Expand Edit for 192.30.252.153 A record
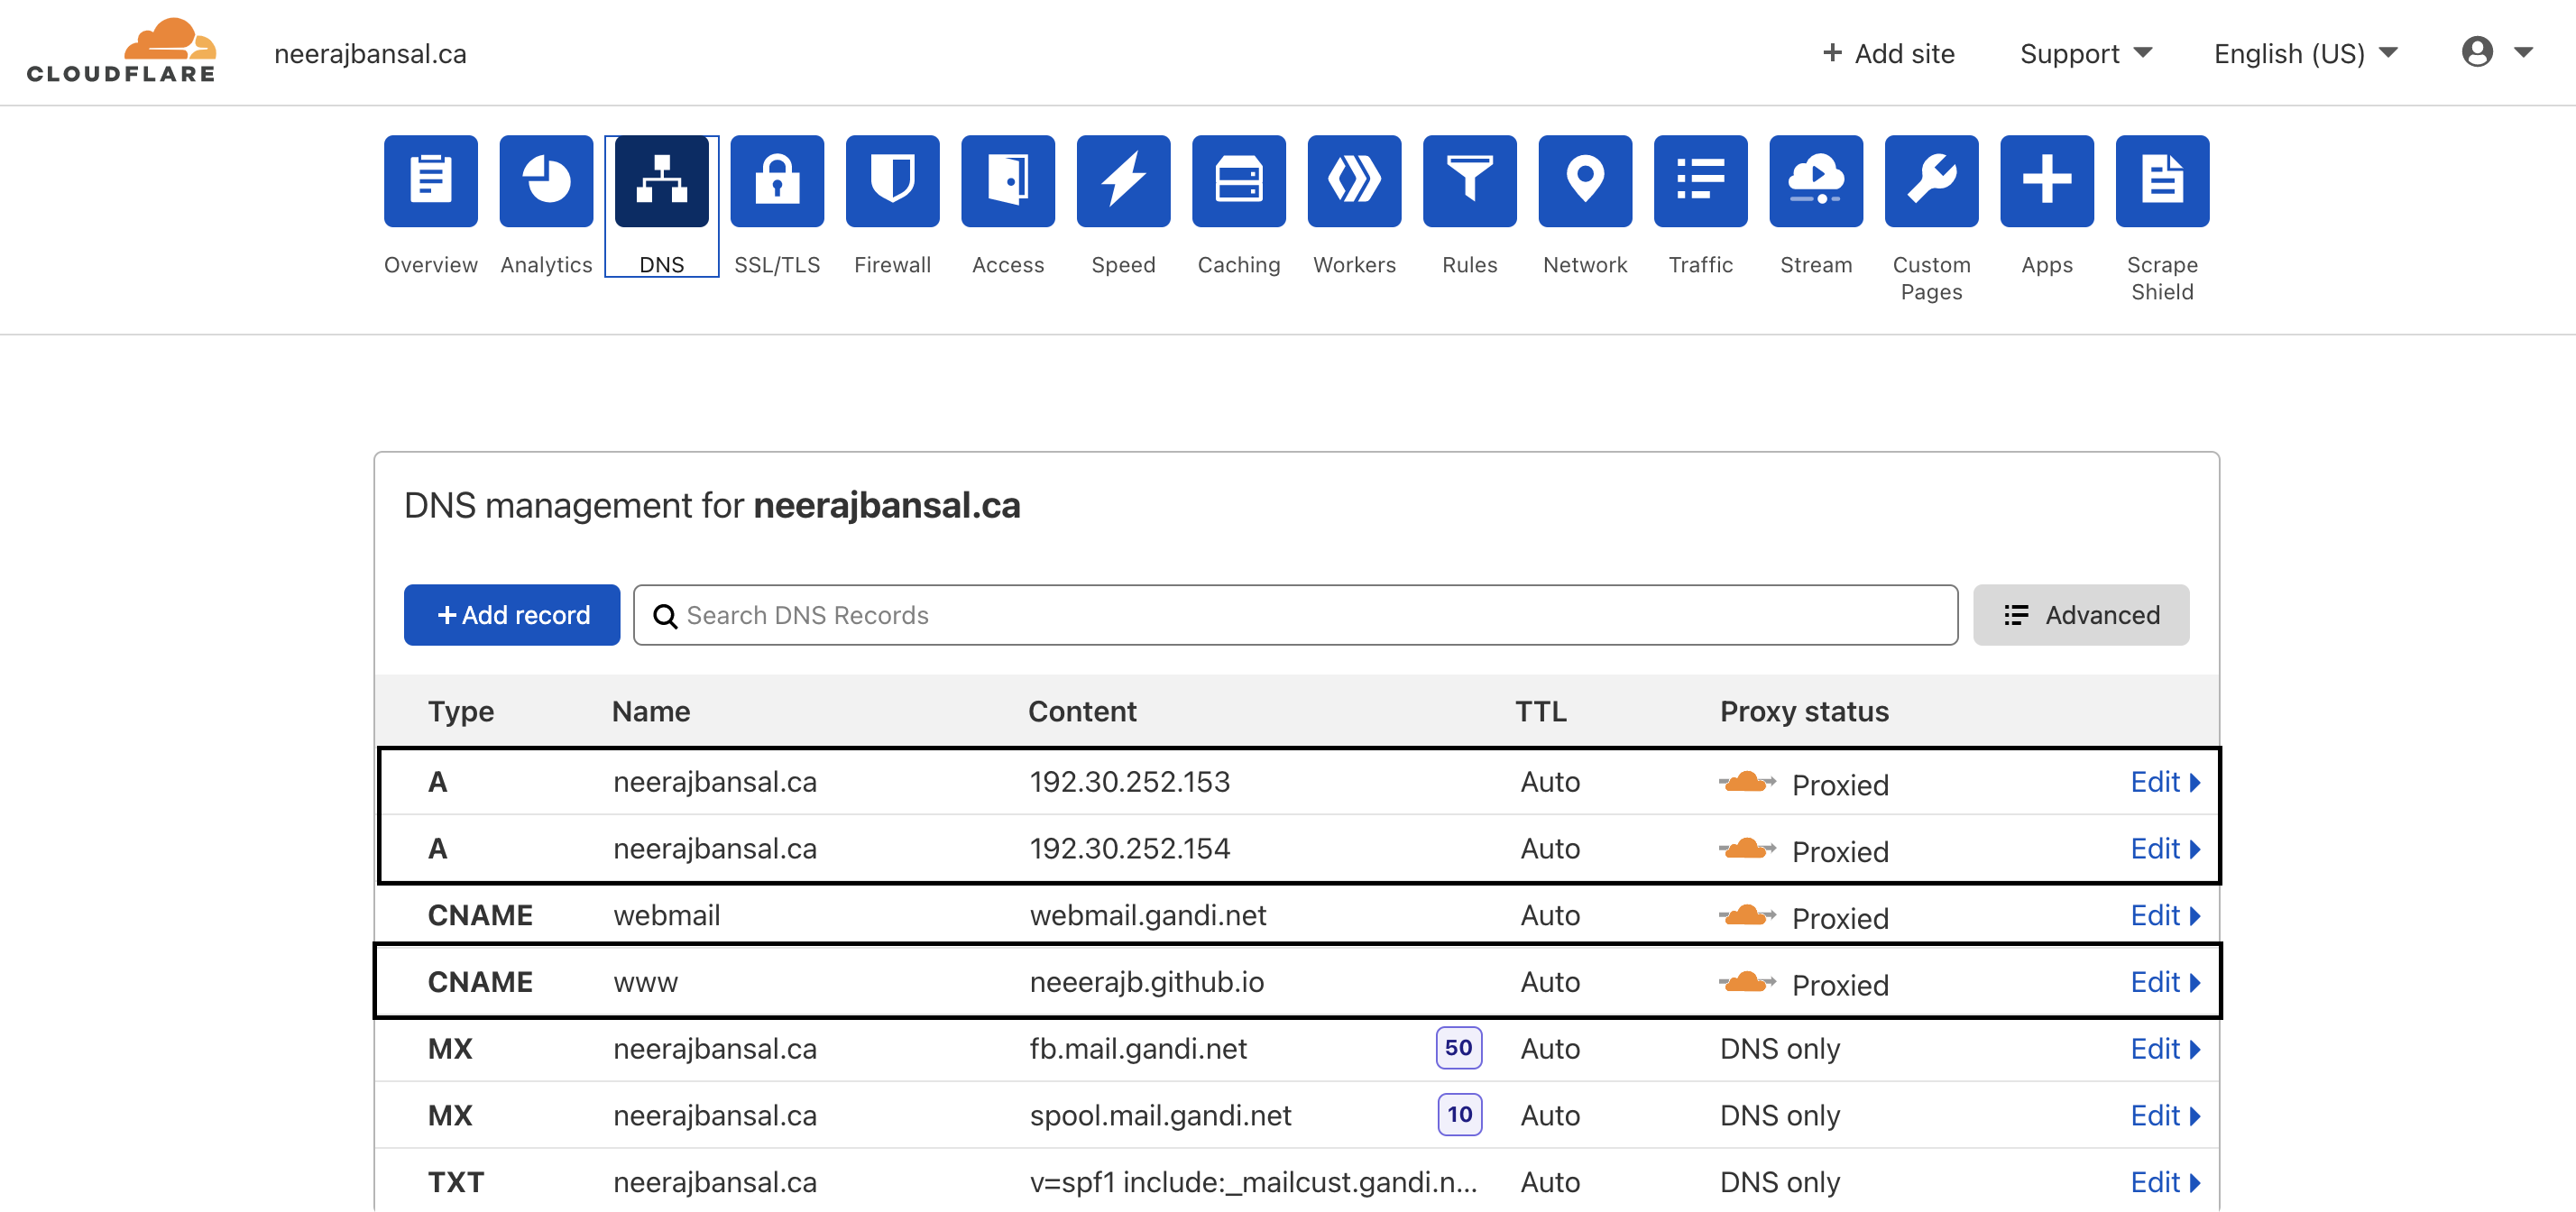 tap(2165, 782)
